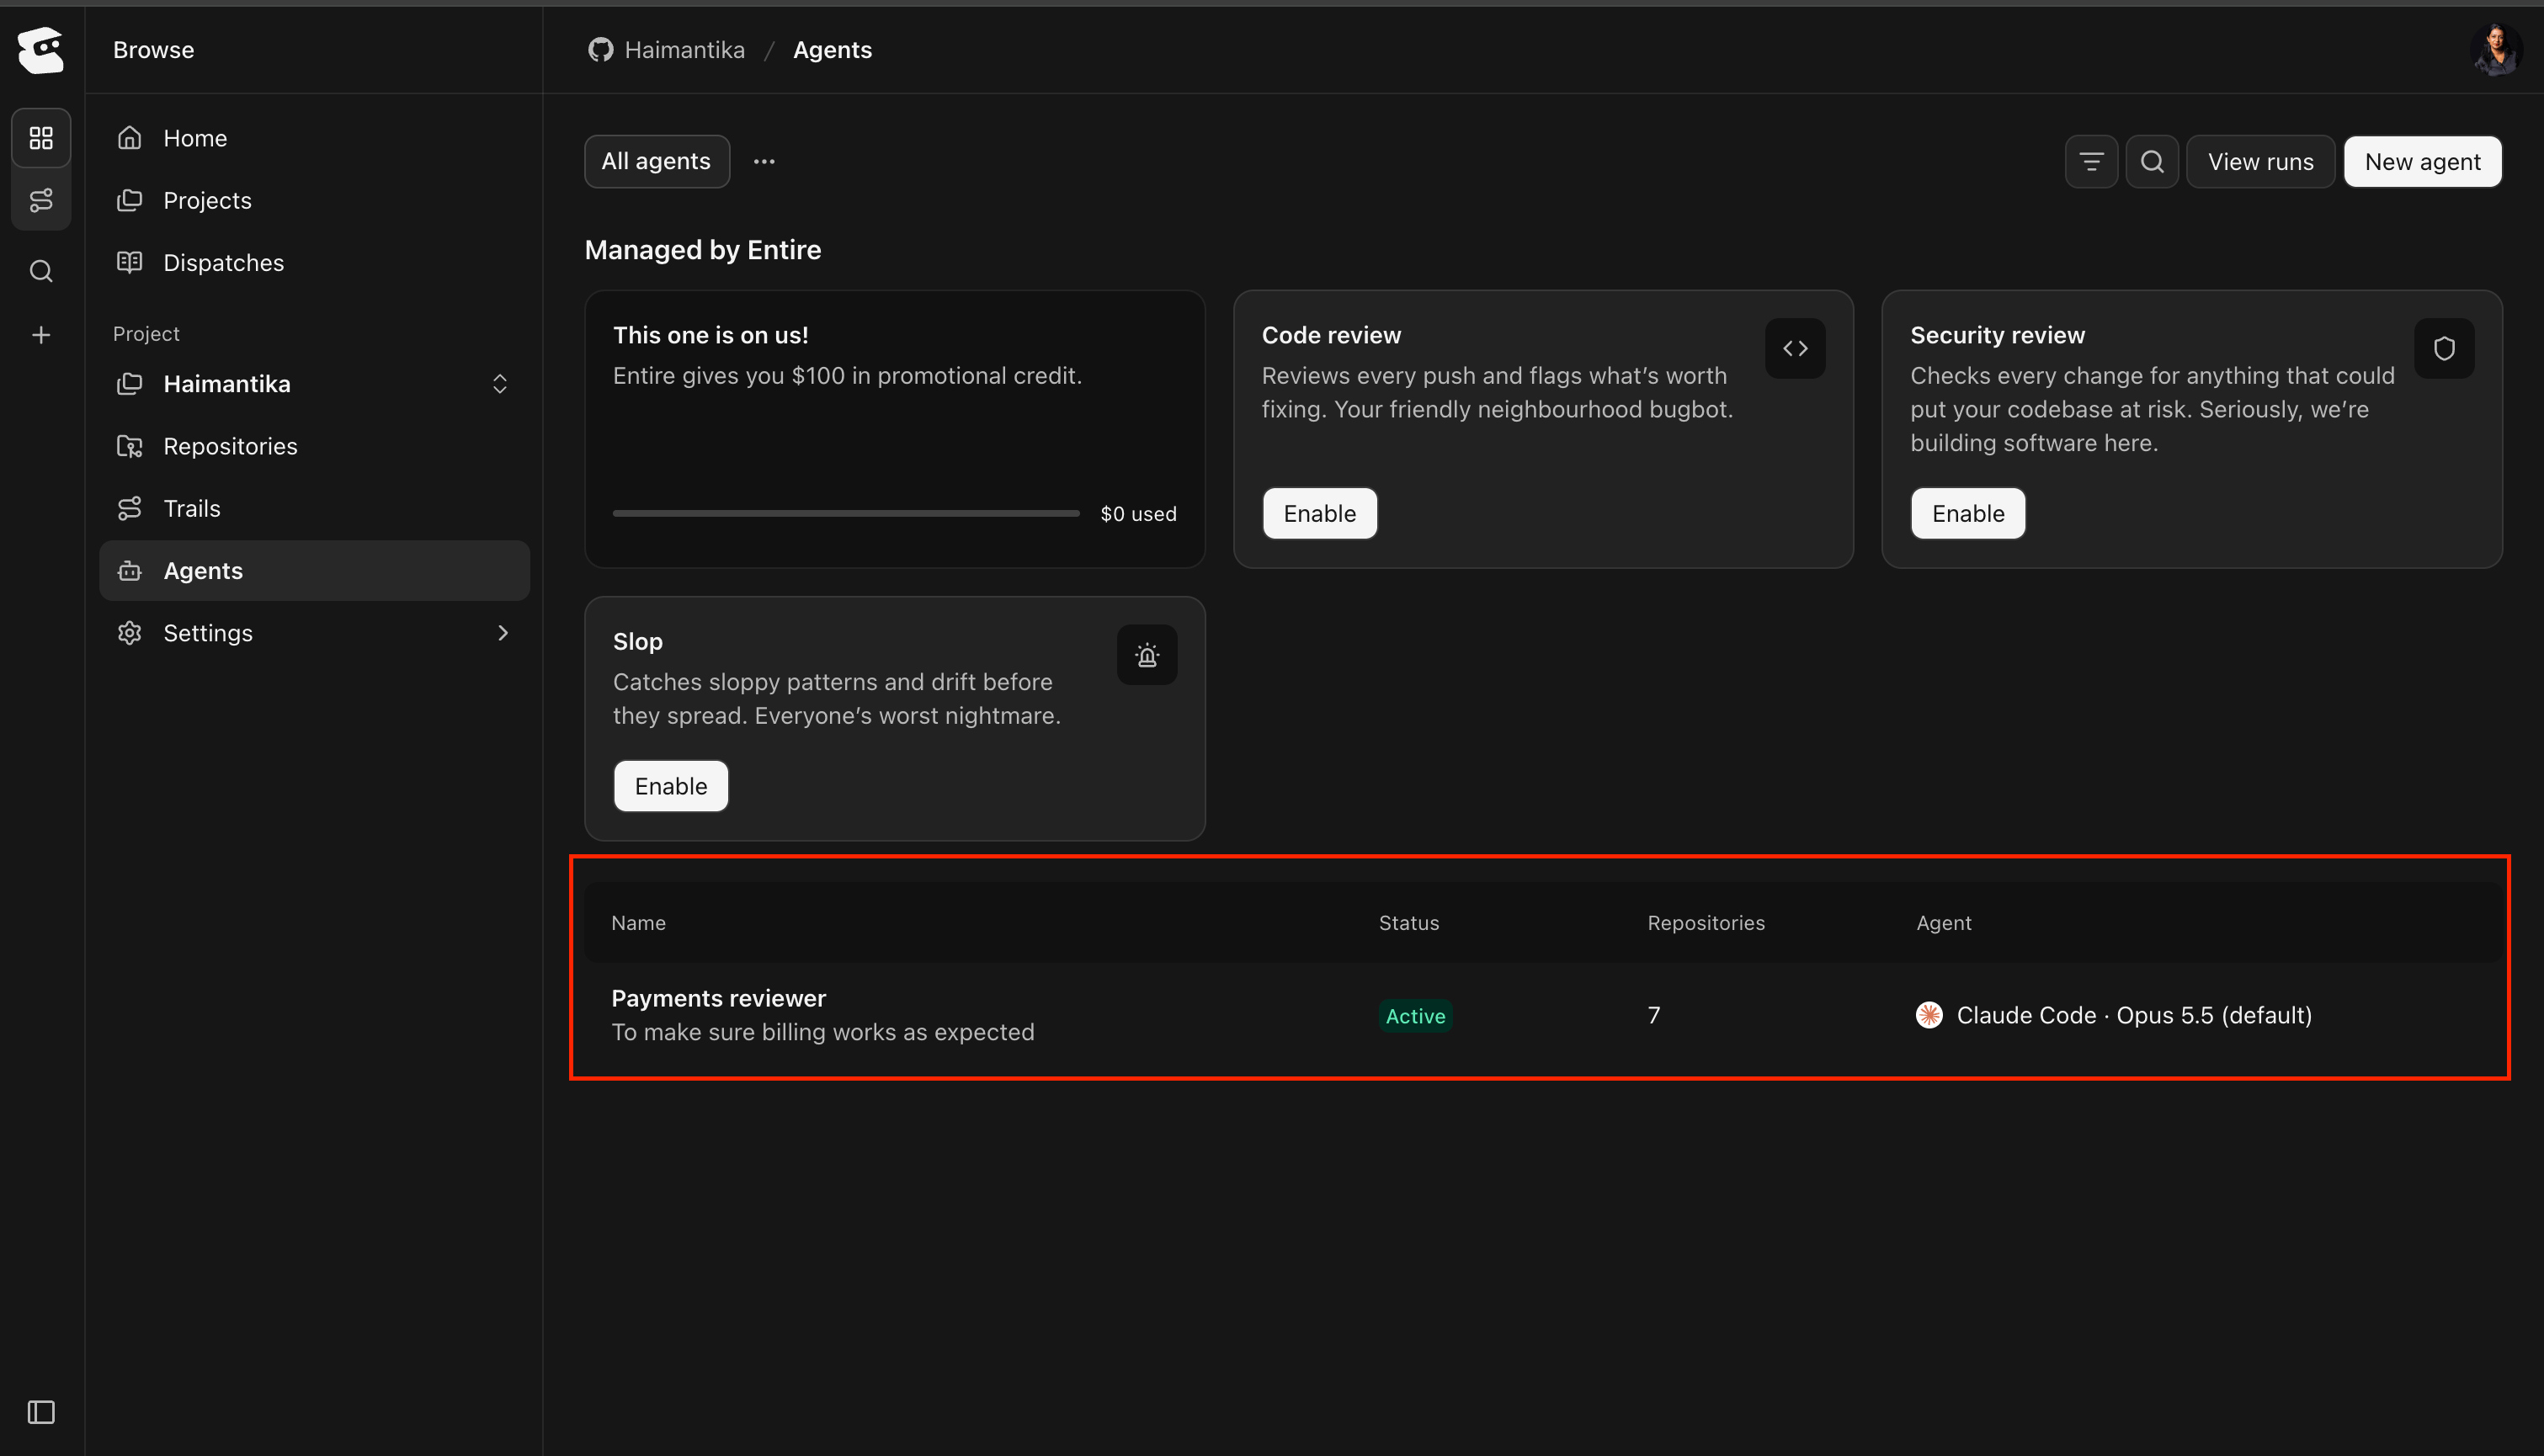Expand the Haimantika project switcher
The image size is (2544, 1456).
[x=314, y=384]
